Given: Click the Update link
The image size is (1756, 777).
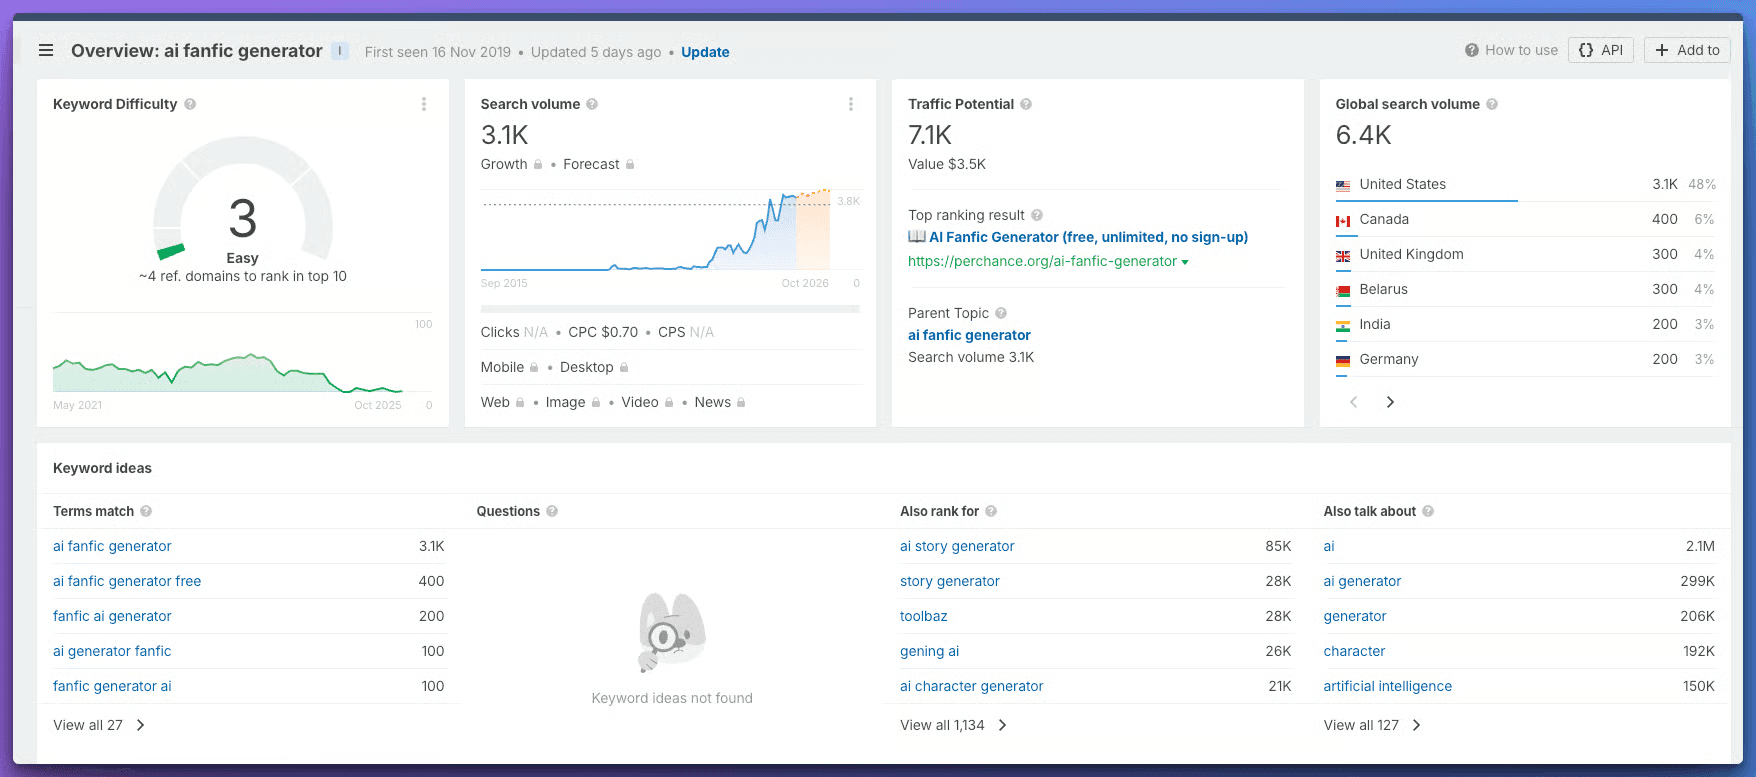Looking at the screenshot, I should tap(705, 52).
